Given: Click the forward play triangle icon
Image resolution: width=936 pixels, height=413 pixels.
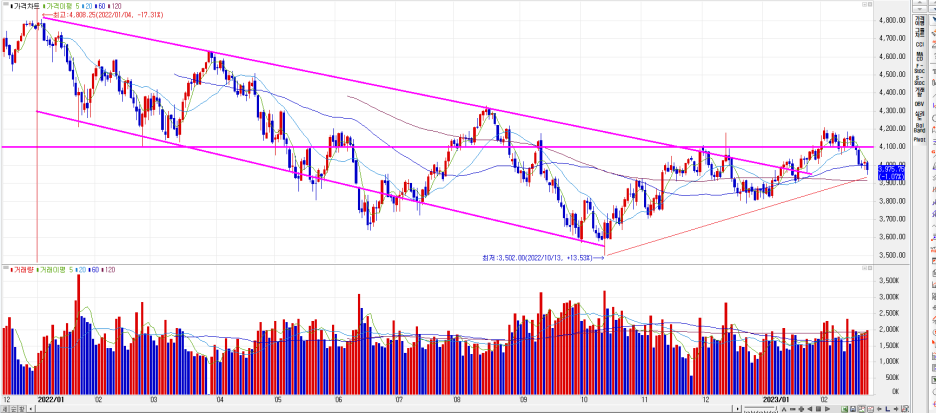Looking at the screenshot, I should click(827, 409).
